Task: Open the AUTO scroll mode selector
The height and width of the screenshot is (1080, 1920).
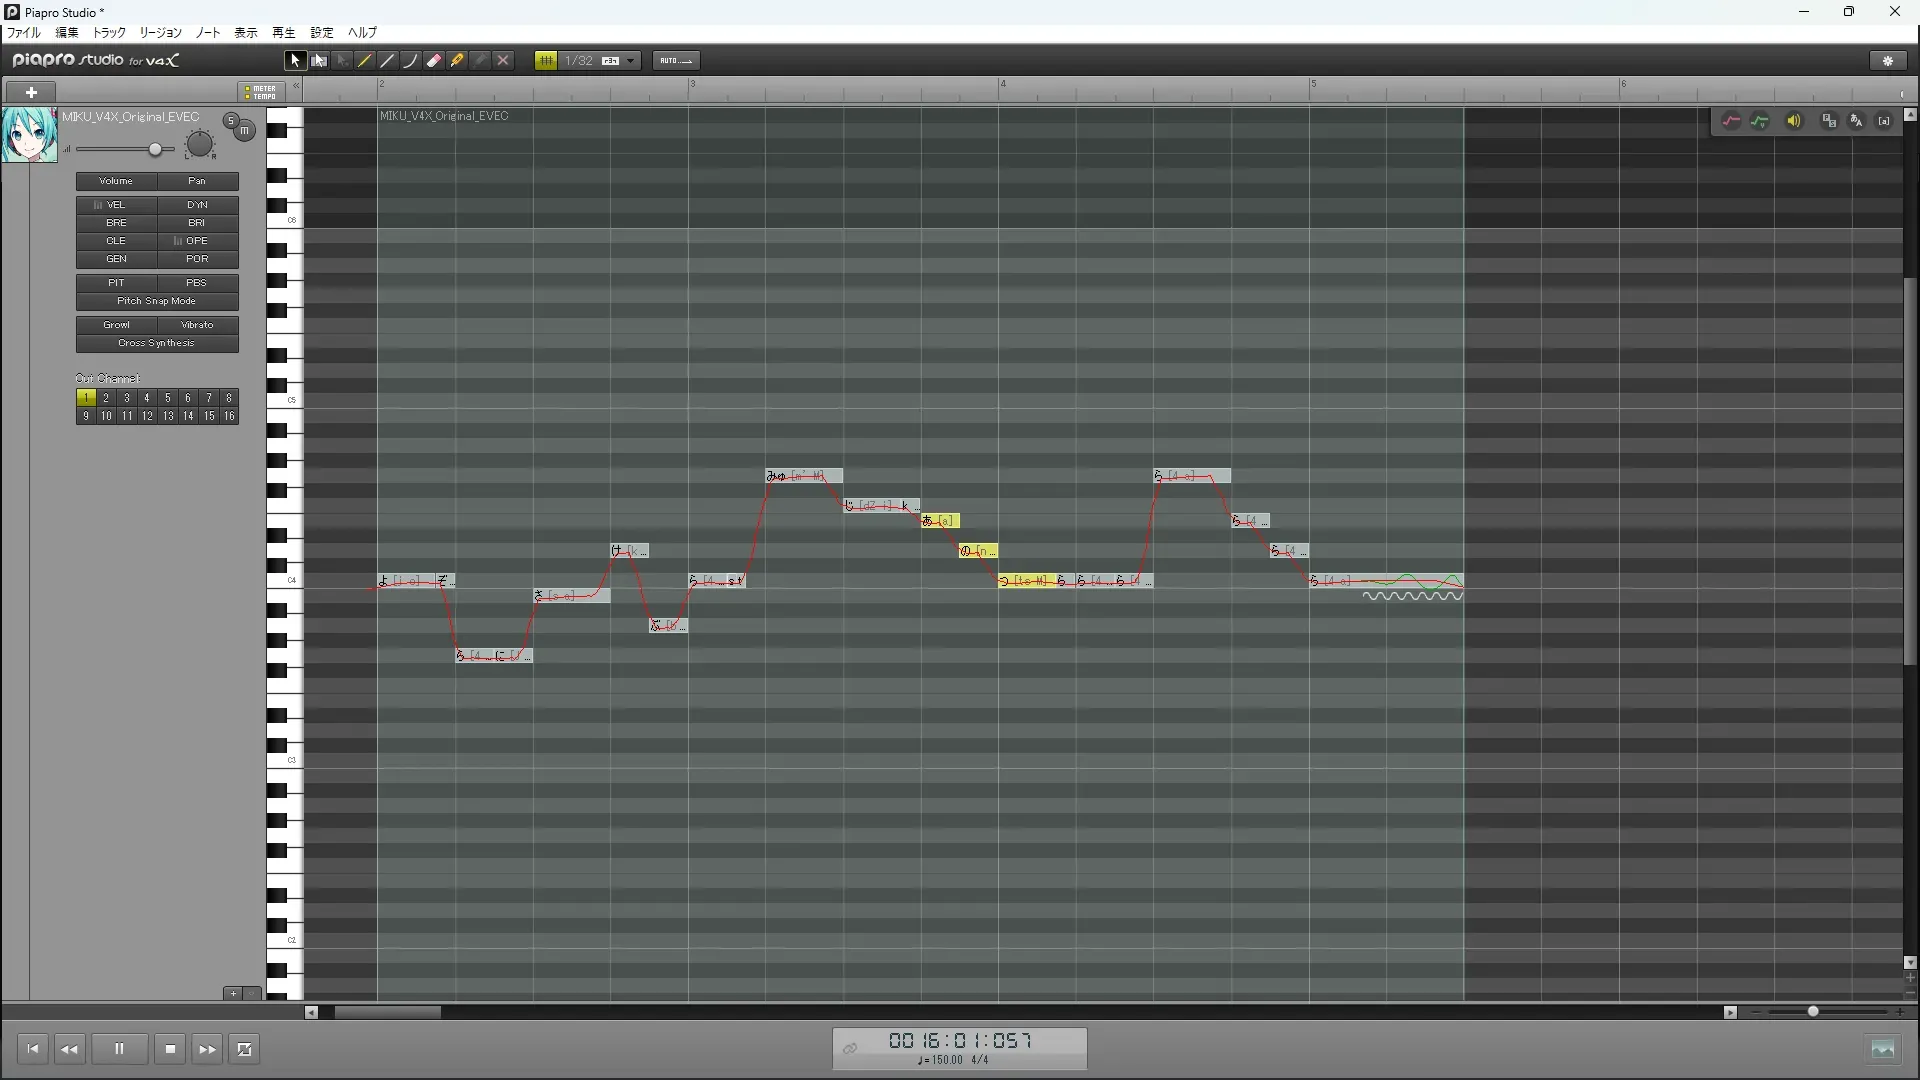Action: pos(676,61)
